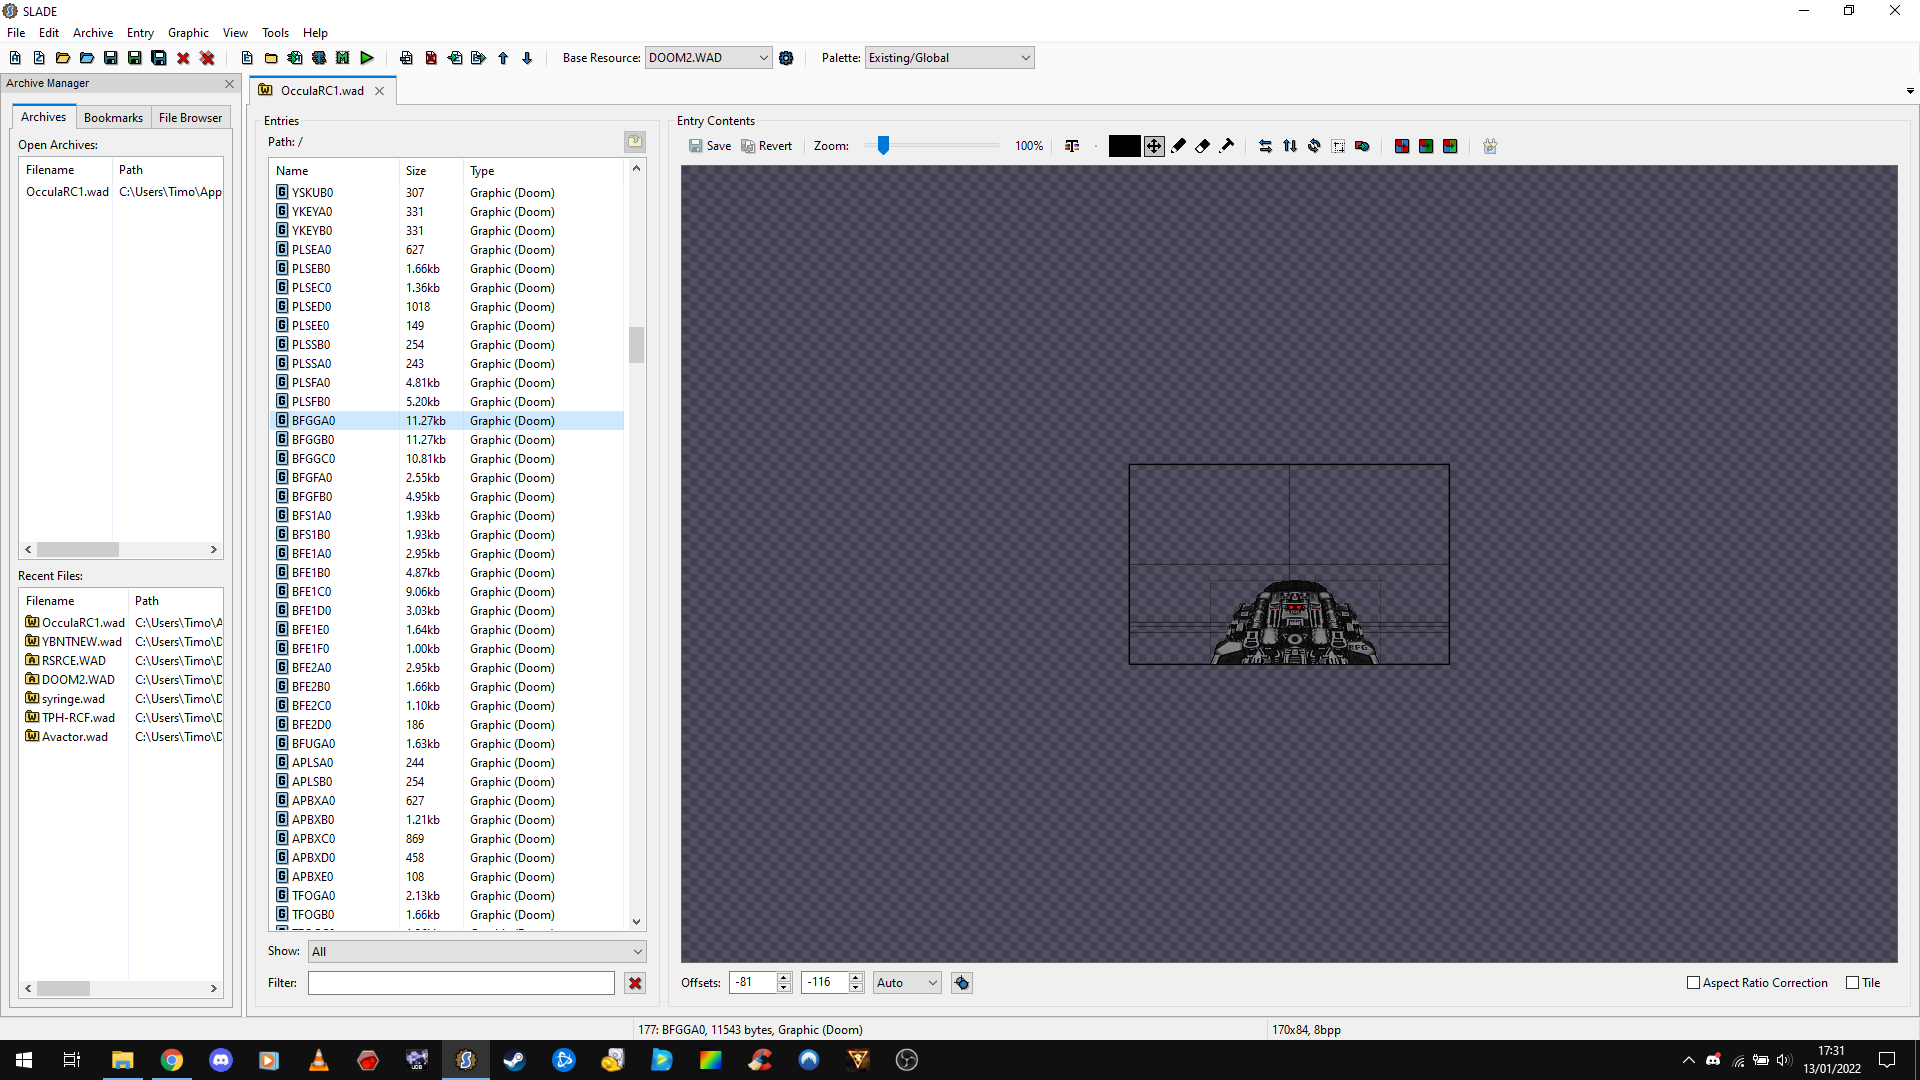Click the Delete Entry red icon

coord(431,58)
